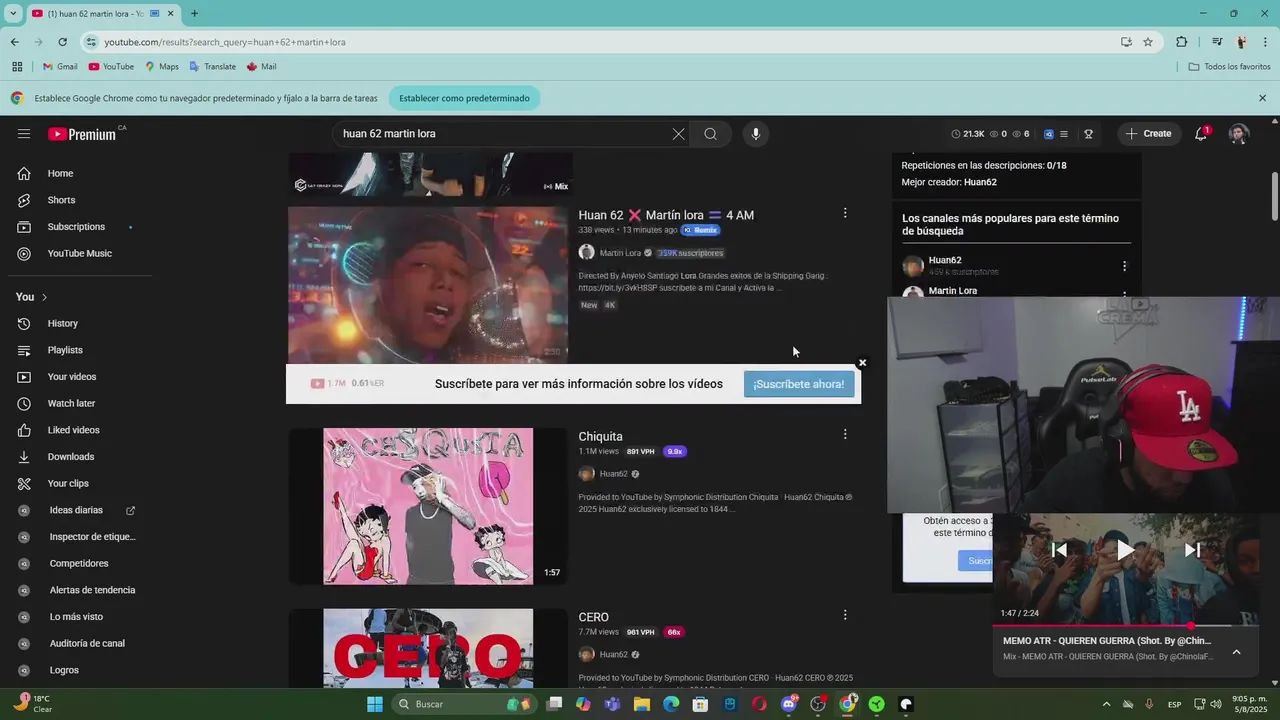The height and width of the screenshot is (720, 1280).
Task: Open options menu for the CERO video
Action: pyautogui.click(x=845, y=615)
